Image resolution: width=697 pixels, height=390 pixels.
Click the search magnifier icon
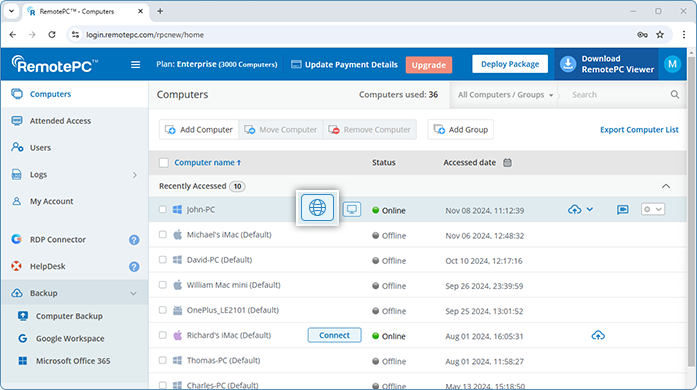[675, 95]
